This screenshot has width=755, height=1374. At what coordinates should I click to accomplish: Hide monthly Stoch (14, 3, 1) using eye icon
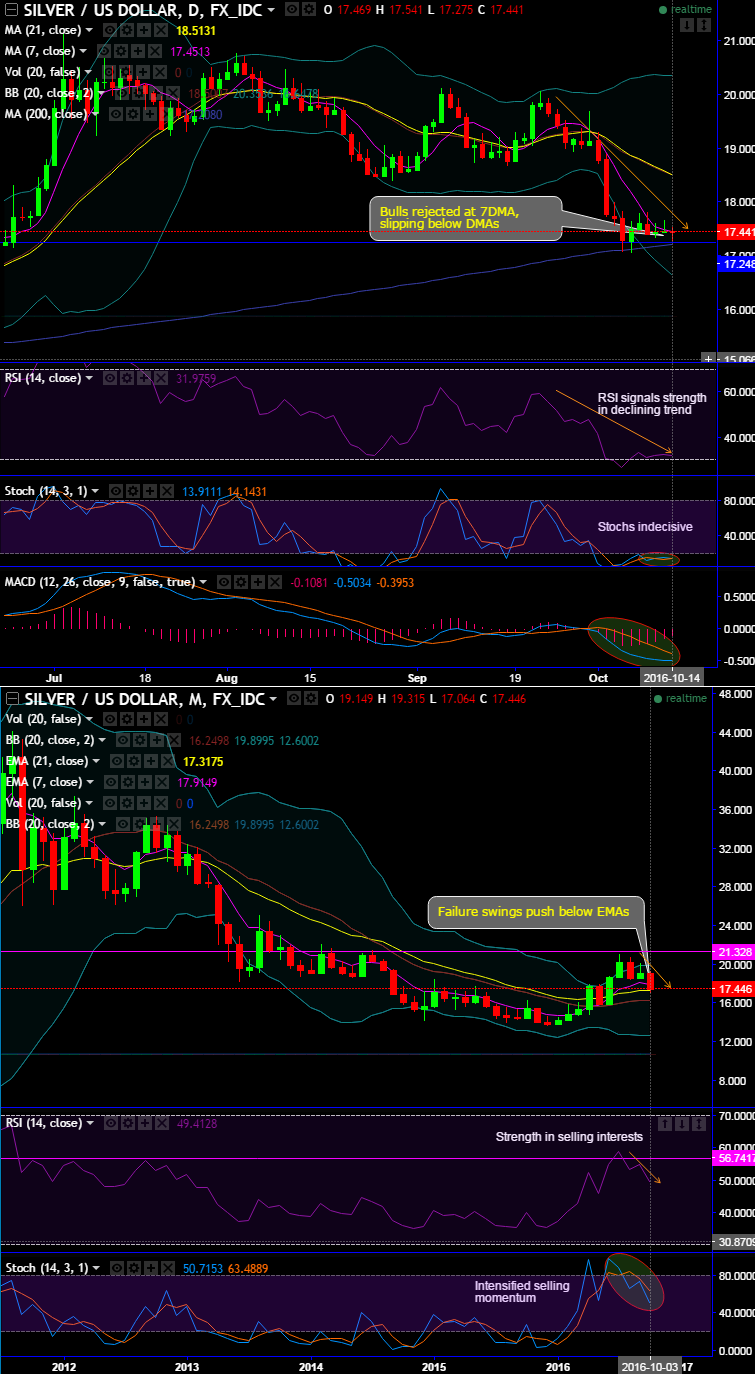[x=117, y=1268]
